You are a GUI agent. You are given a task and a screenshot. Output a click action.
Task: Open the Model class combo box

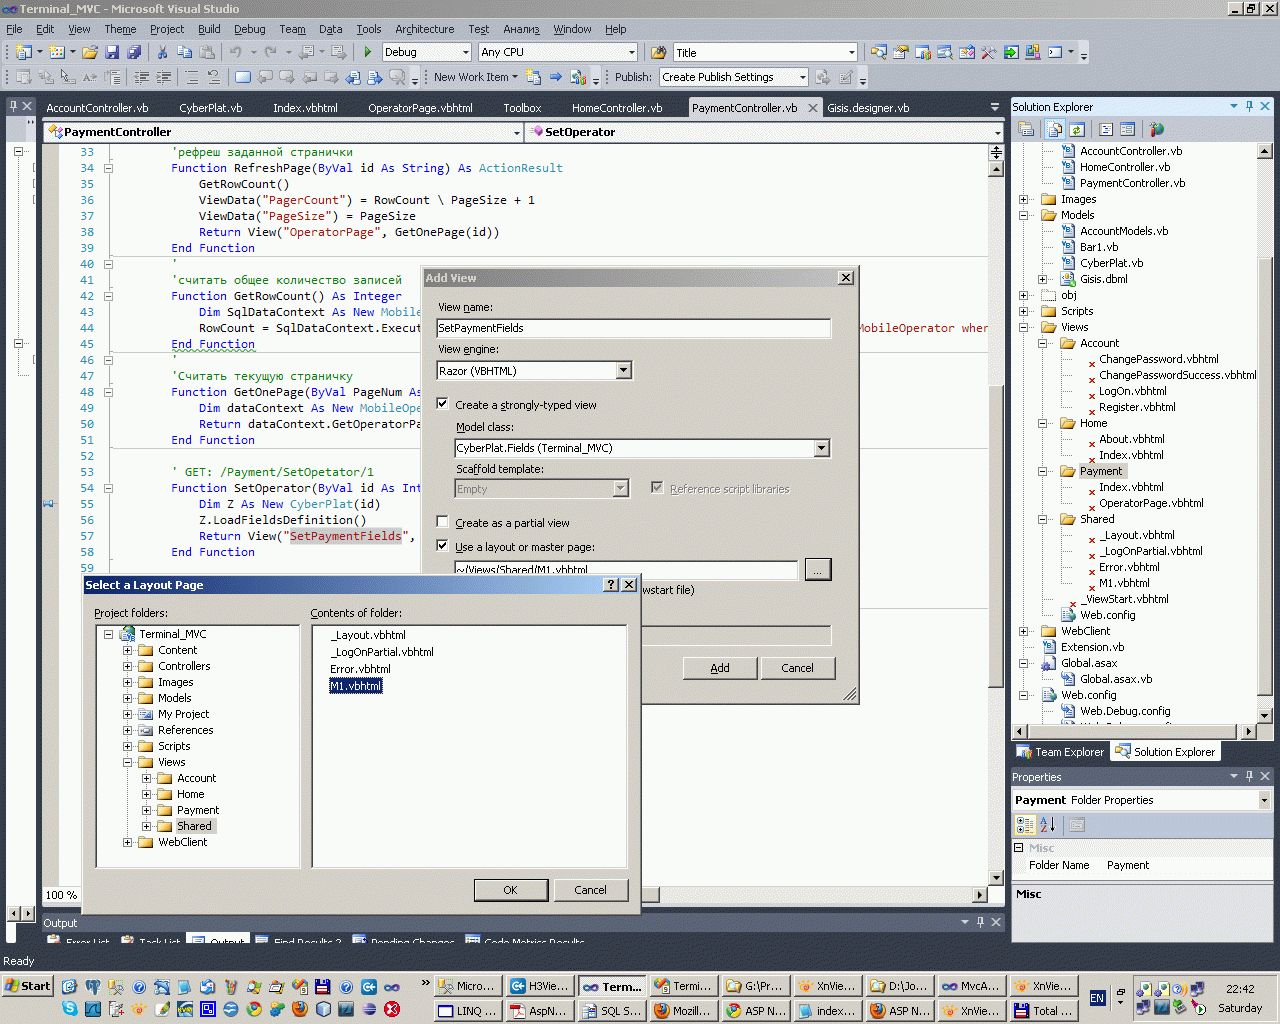click(x=821, y=448)
